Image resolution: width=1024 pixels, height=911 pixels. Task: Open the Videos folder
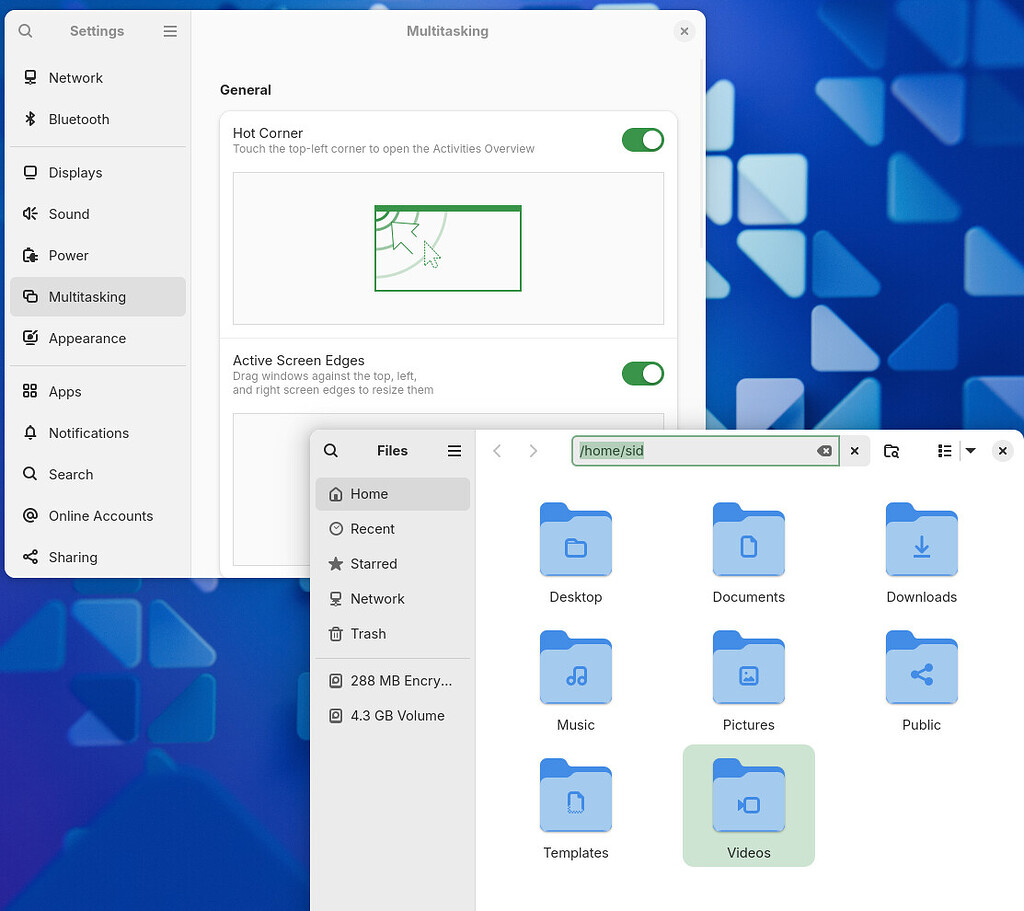click(748, 805)
